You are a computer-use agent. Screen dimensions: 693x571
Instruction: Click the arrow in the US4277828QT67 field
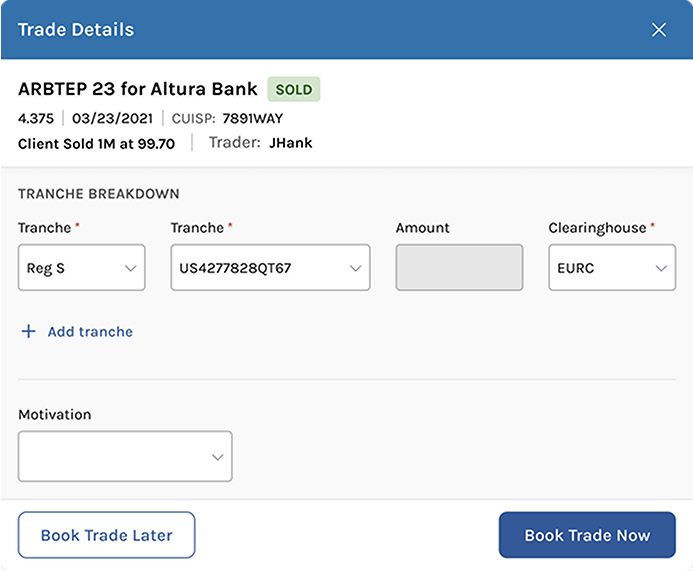355,268
